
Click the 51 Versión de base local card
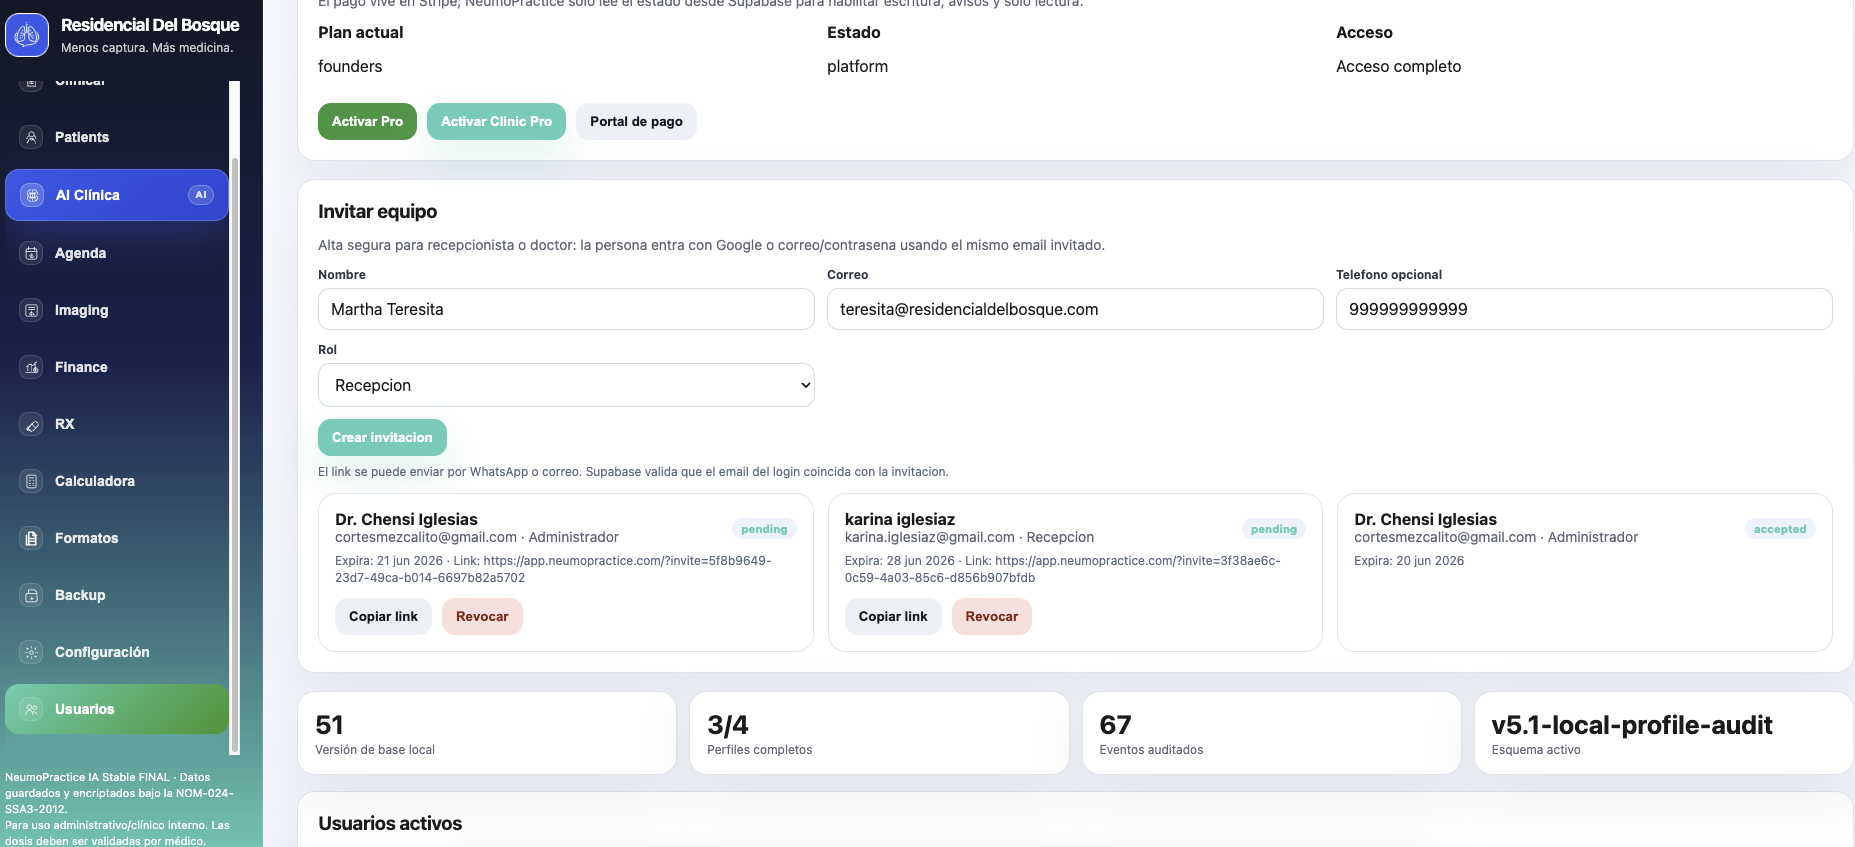point(487,733)
